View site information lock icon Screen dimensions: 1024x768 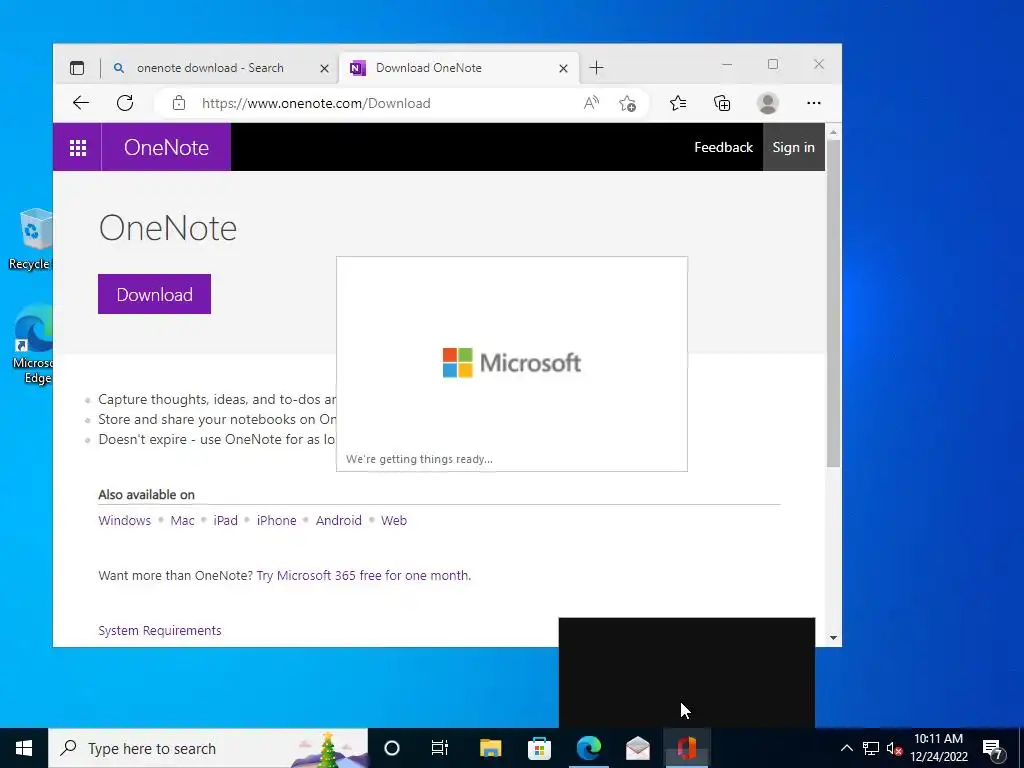click(x=179, y=103)
